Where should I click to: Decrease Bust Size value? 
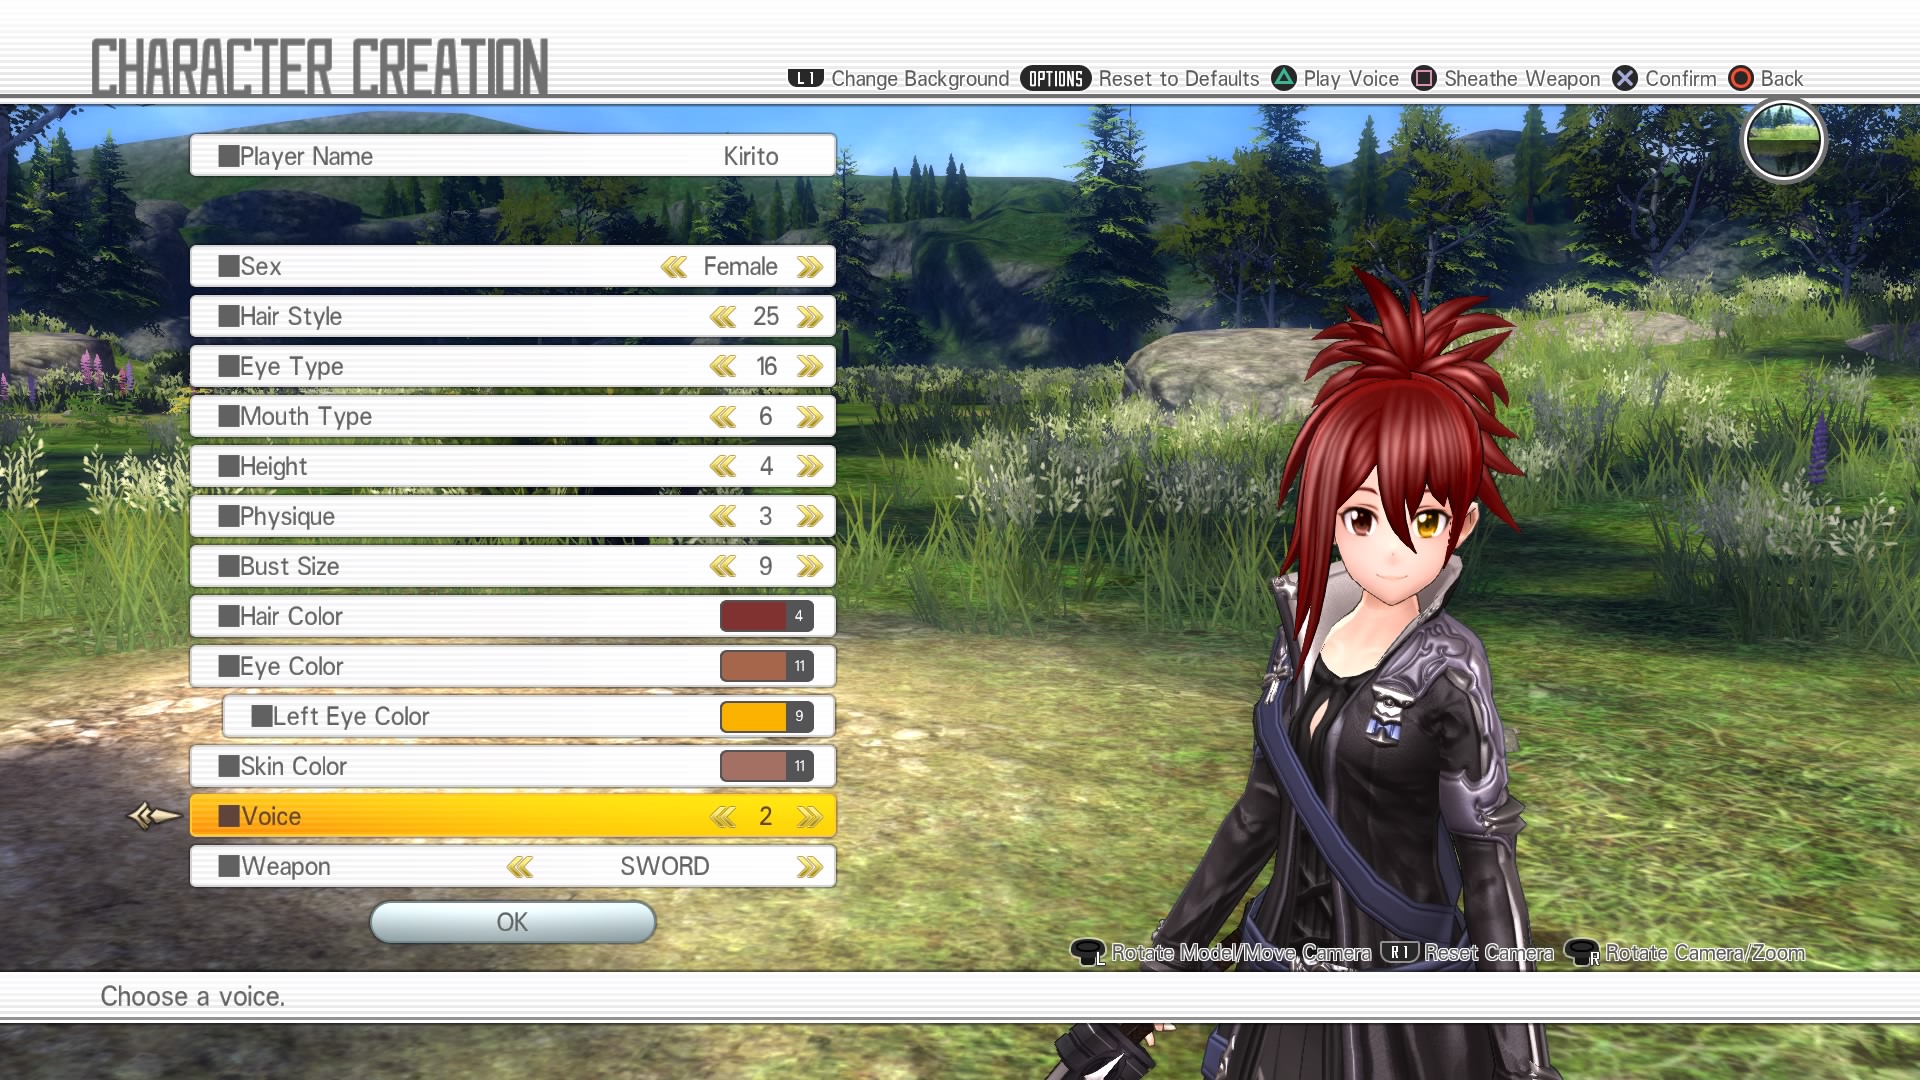723,567
